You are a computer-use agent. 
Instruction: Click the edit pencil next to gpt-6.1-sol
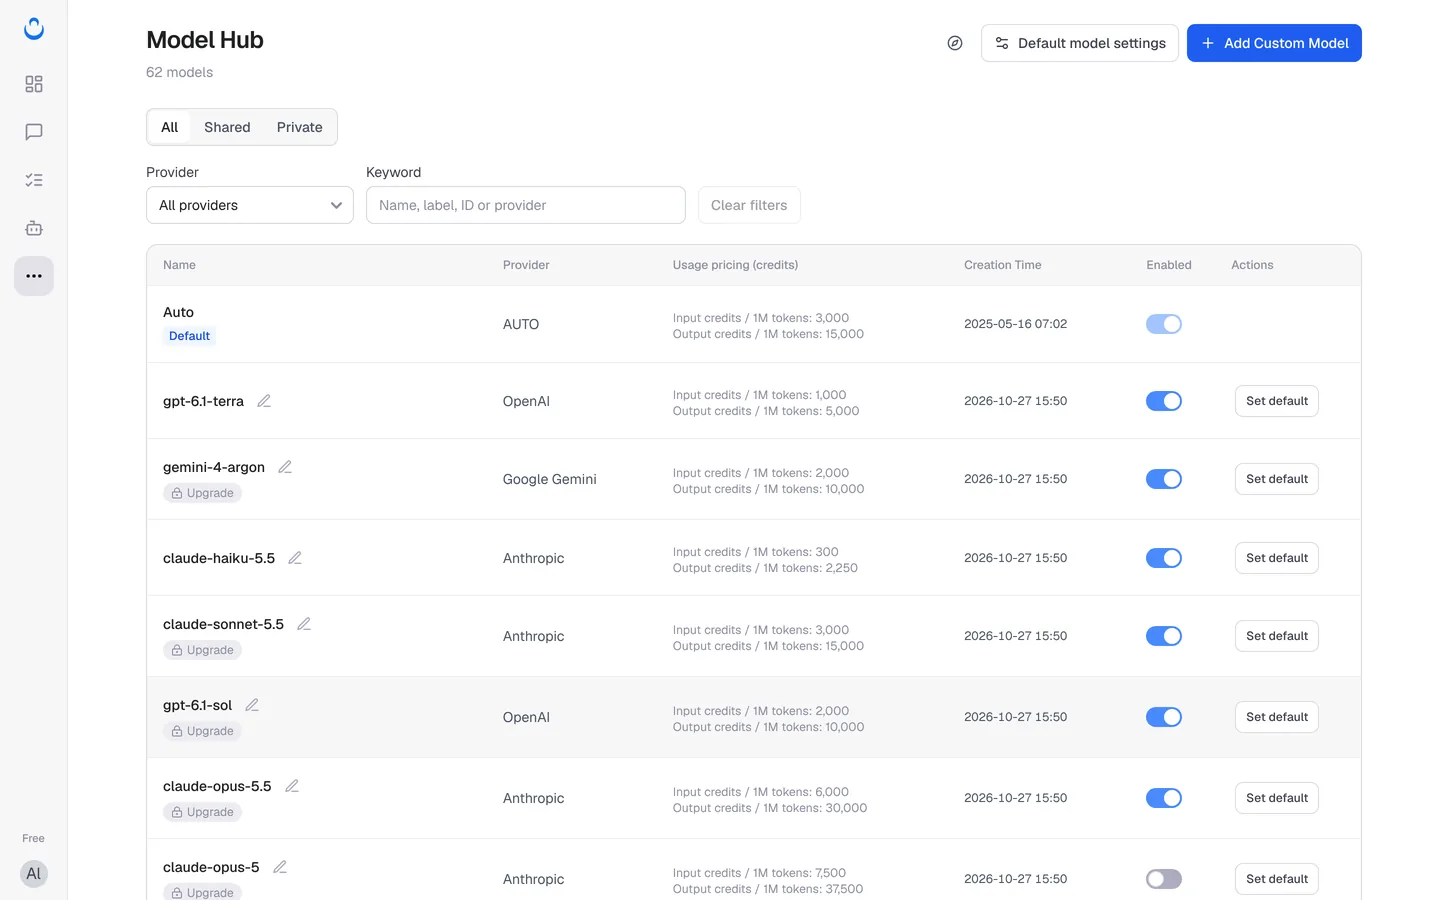(x=252, y=705)
